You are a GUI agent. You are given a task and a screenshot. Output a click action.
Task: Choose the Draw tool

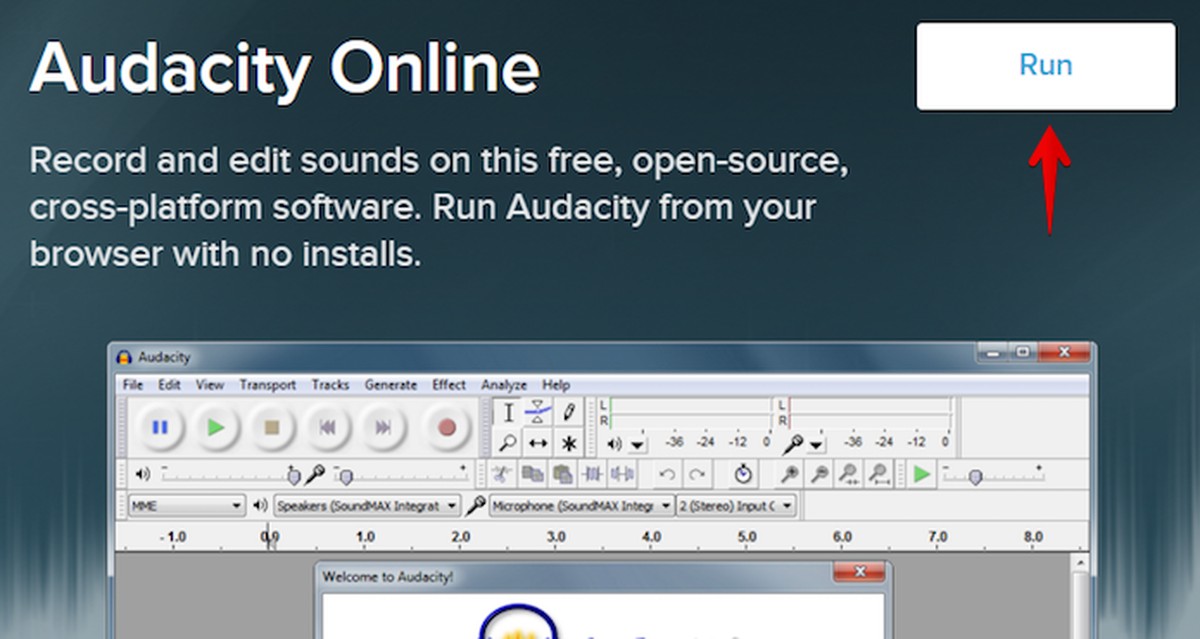click(570, 412)
